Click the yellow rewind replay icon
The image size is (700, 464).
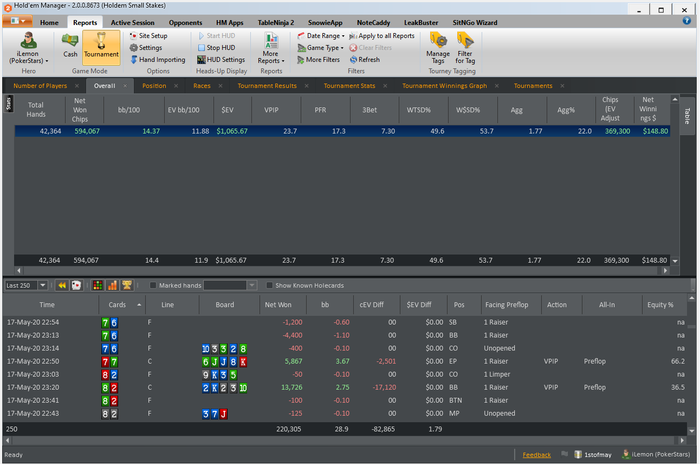tap(62, 285)
